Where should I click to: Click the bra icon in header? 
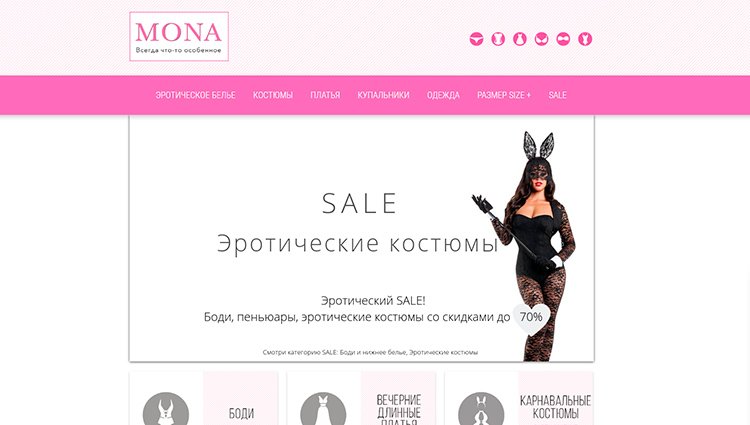[541, 39]
